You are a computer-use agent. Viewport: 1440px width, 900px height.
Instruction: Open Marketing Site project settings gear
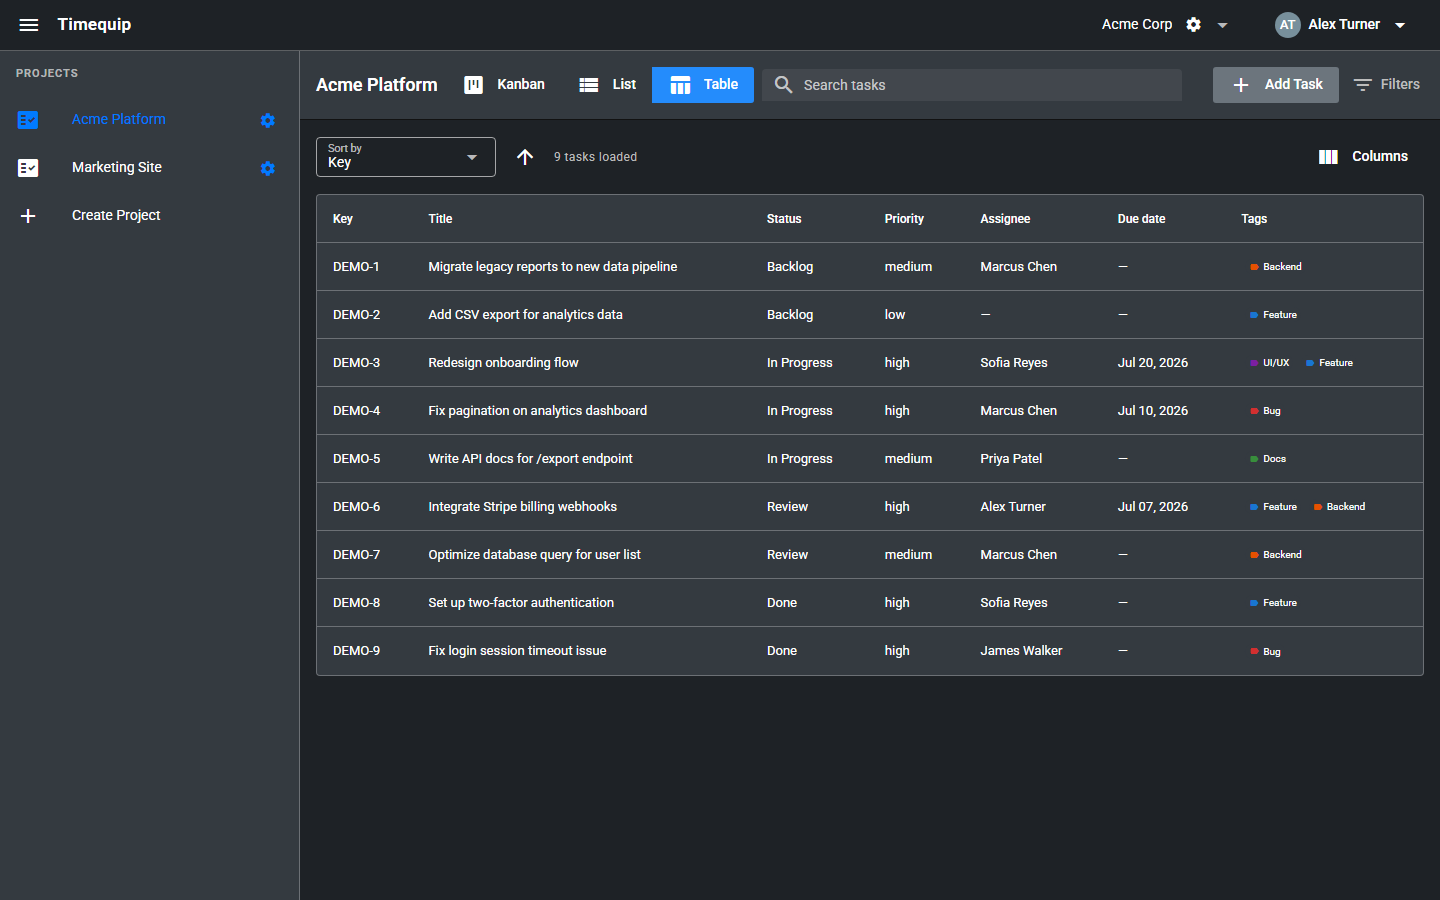pos(267,168)
